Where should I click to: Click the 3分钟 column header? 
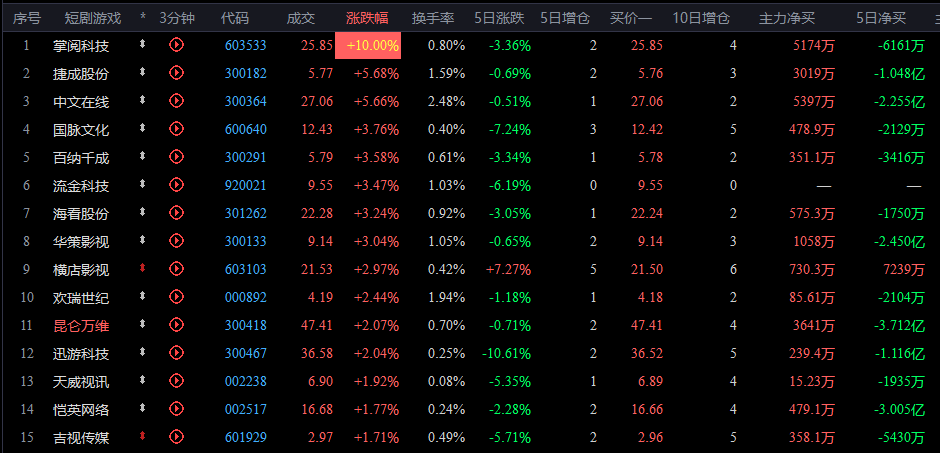point(177,18)
